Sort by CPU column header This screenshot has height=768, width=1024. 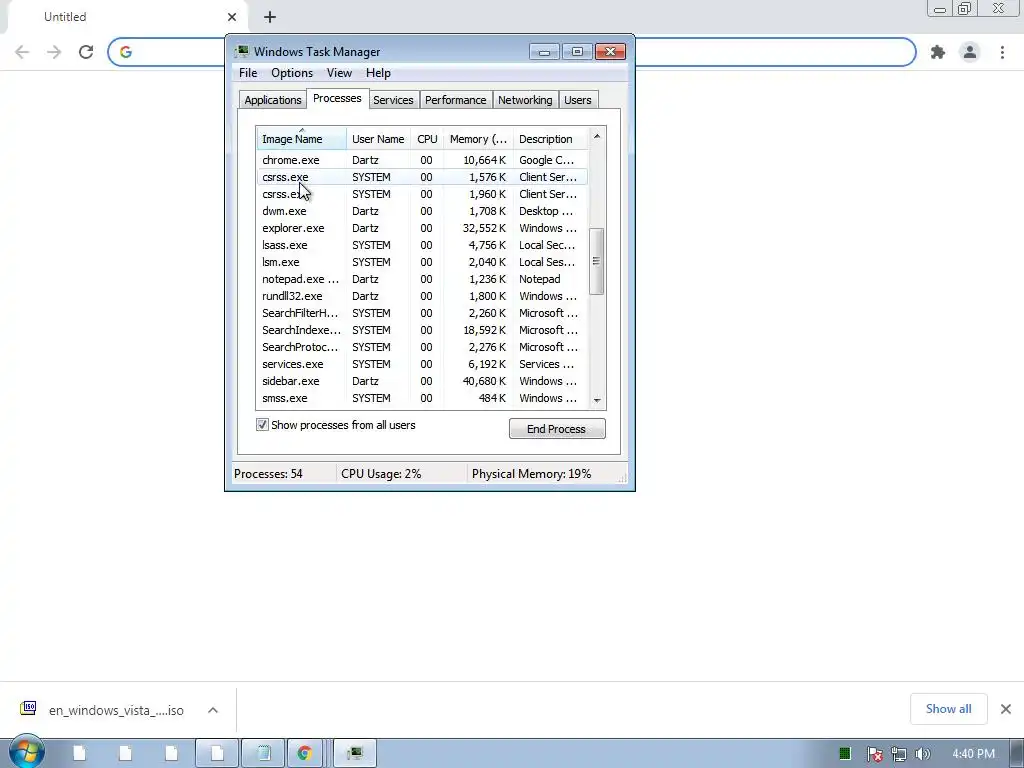[427, 139]
